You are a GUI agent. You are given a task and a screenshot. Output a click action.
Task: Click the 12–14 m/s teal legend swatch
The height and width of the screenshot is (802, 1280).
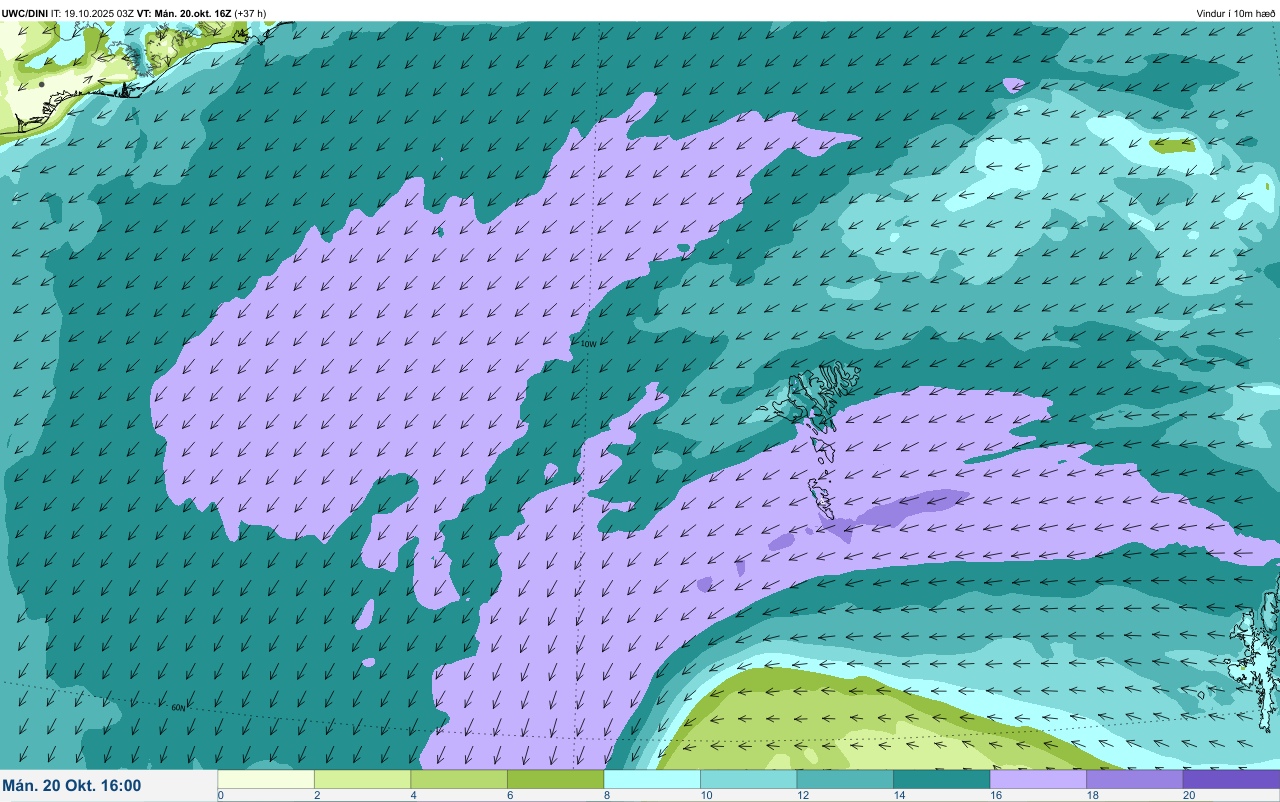click(845, 779)
